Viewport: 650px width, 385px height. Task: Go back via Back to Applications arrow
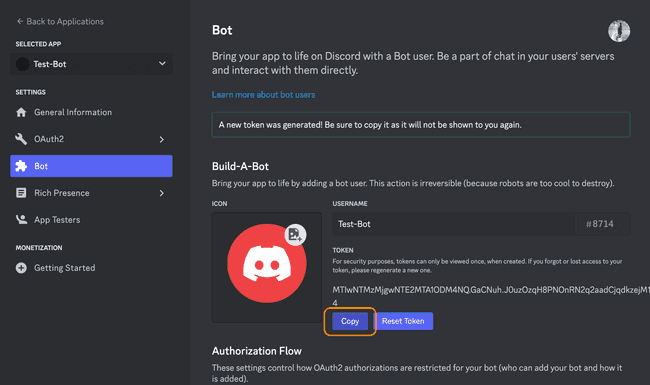(19, 21)
